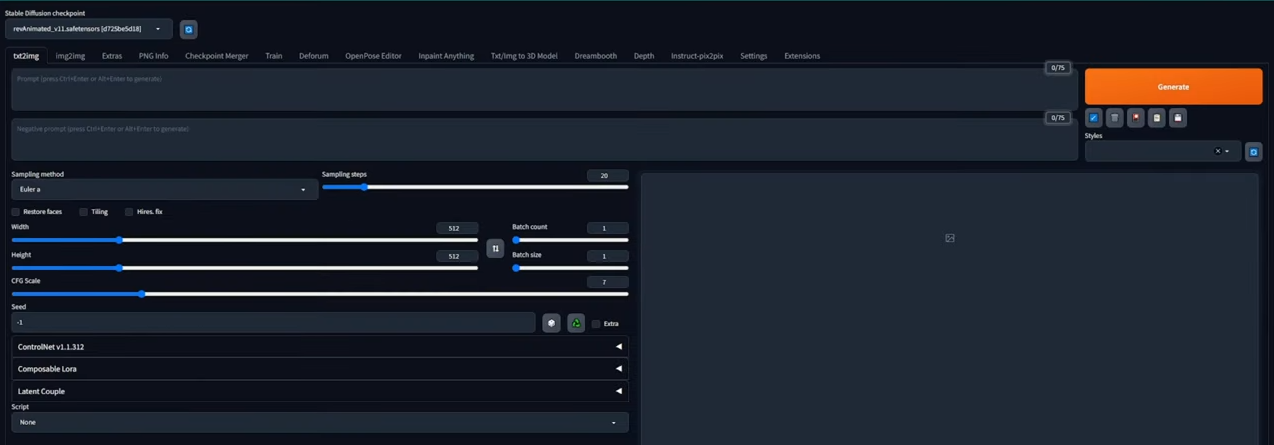The height and width of the screenshot is (445, 1274).
Task: Click the clipboard apply-styles icon
Action: pyautogui.click(x=1156, y=118)
